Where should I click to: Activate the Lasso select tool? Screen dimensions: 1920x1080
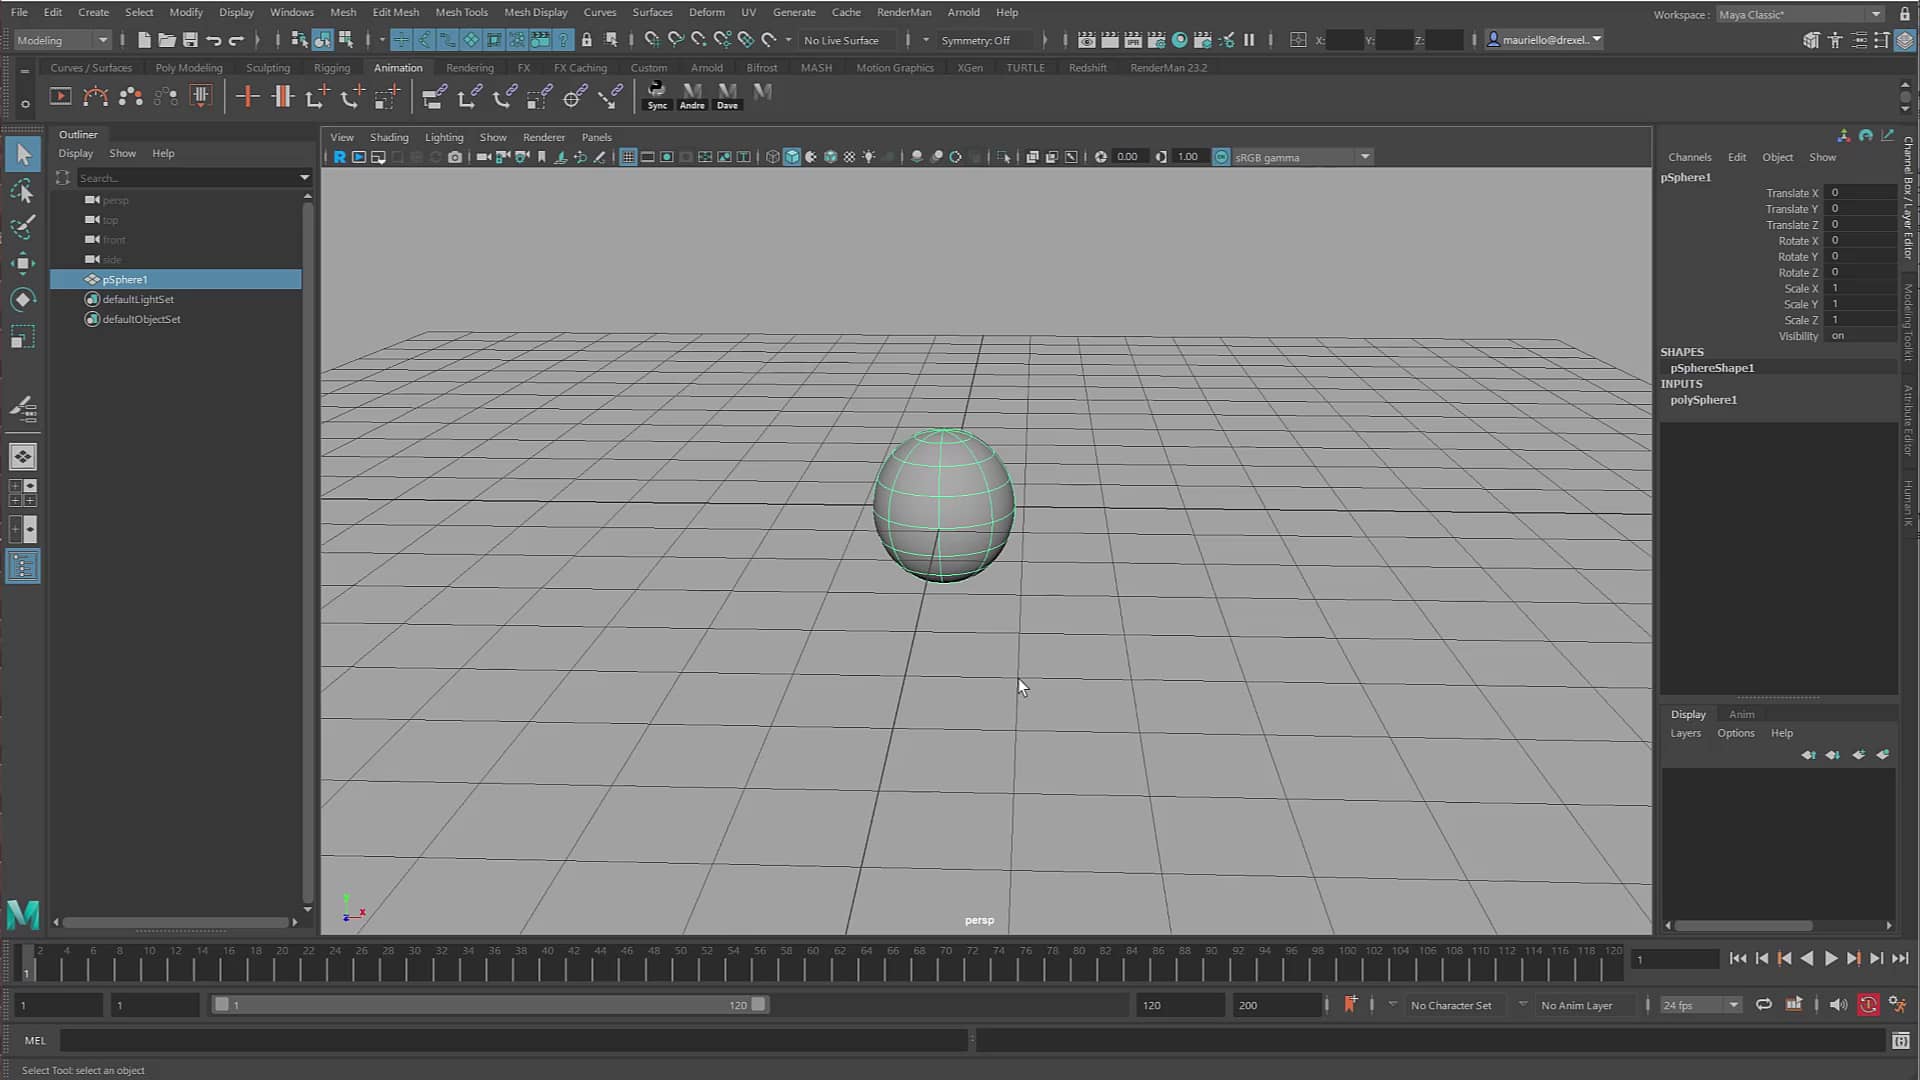(x=23, y=191)
